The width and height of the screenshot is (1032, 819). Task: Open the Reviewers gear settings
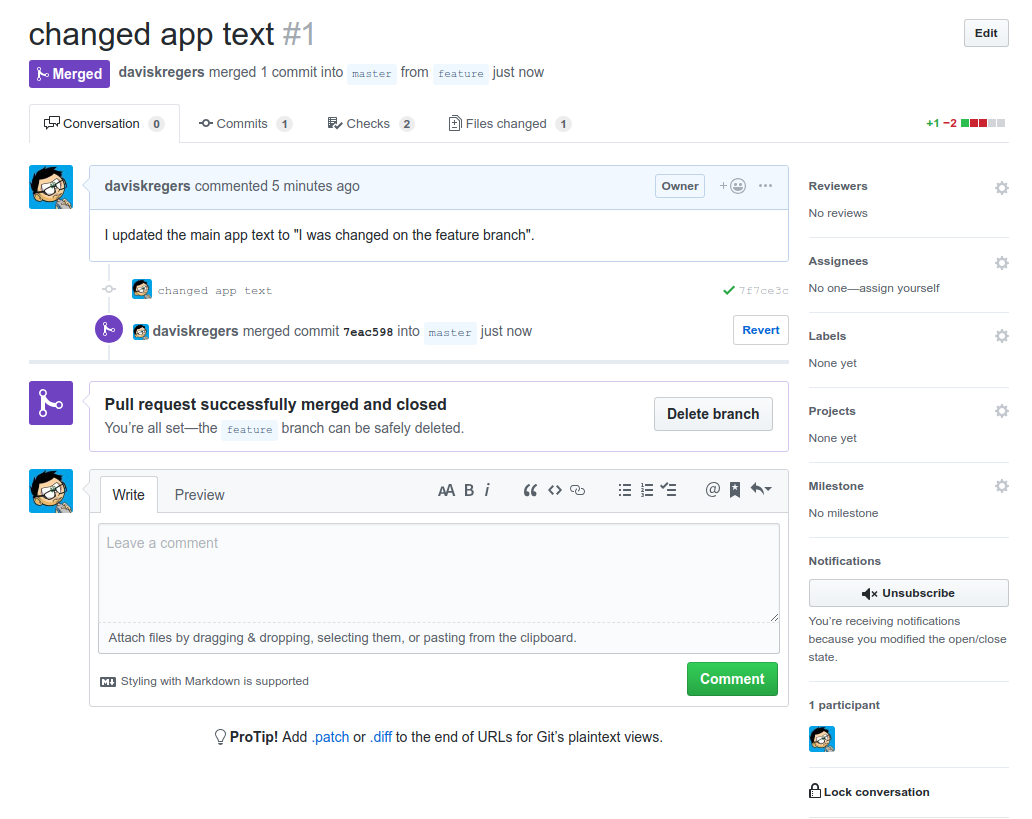pos(1001,188)
